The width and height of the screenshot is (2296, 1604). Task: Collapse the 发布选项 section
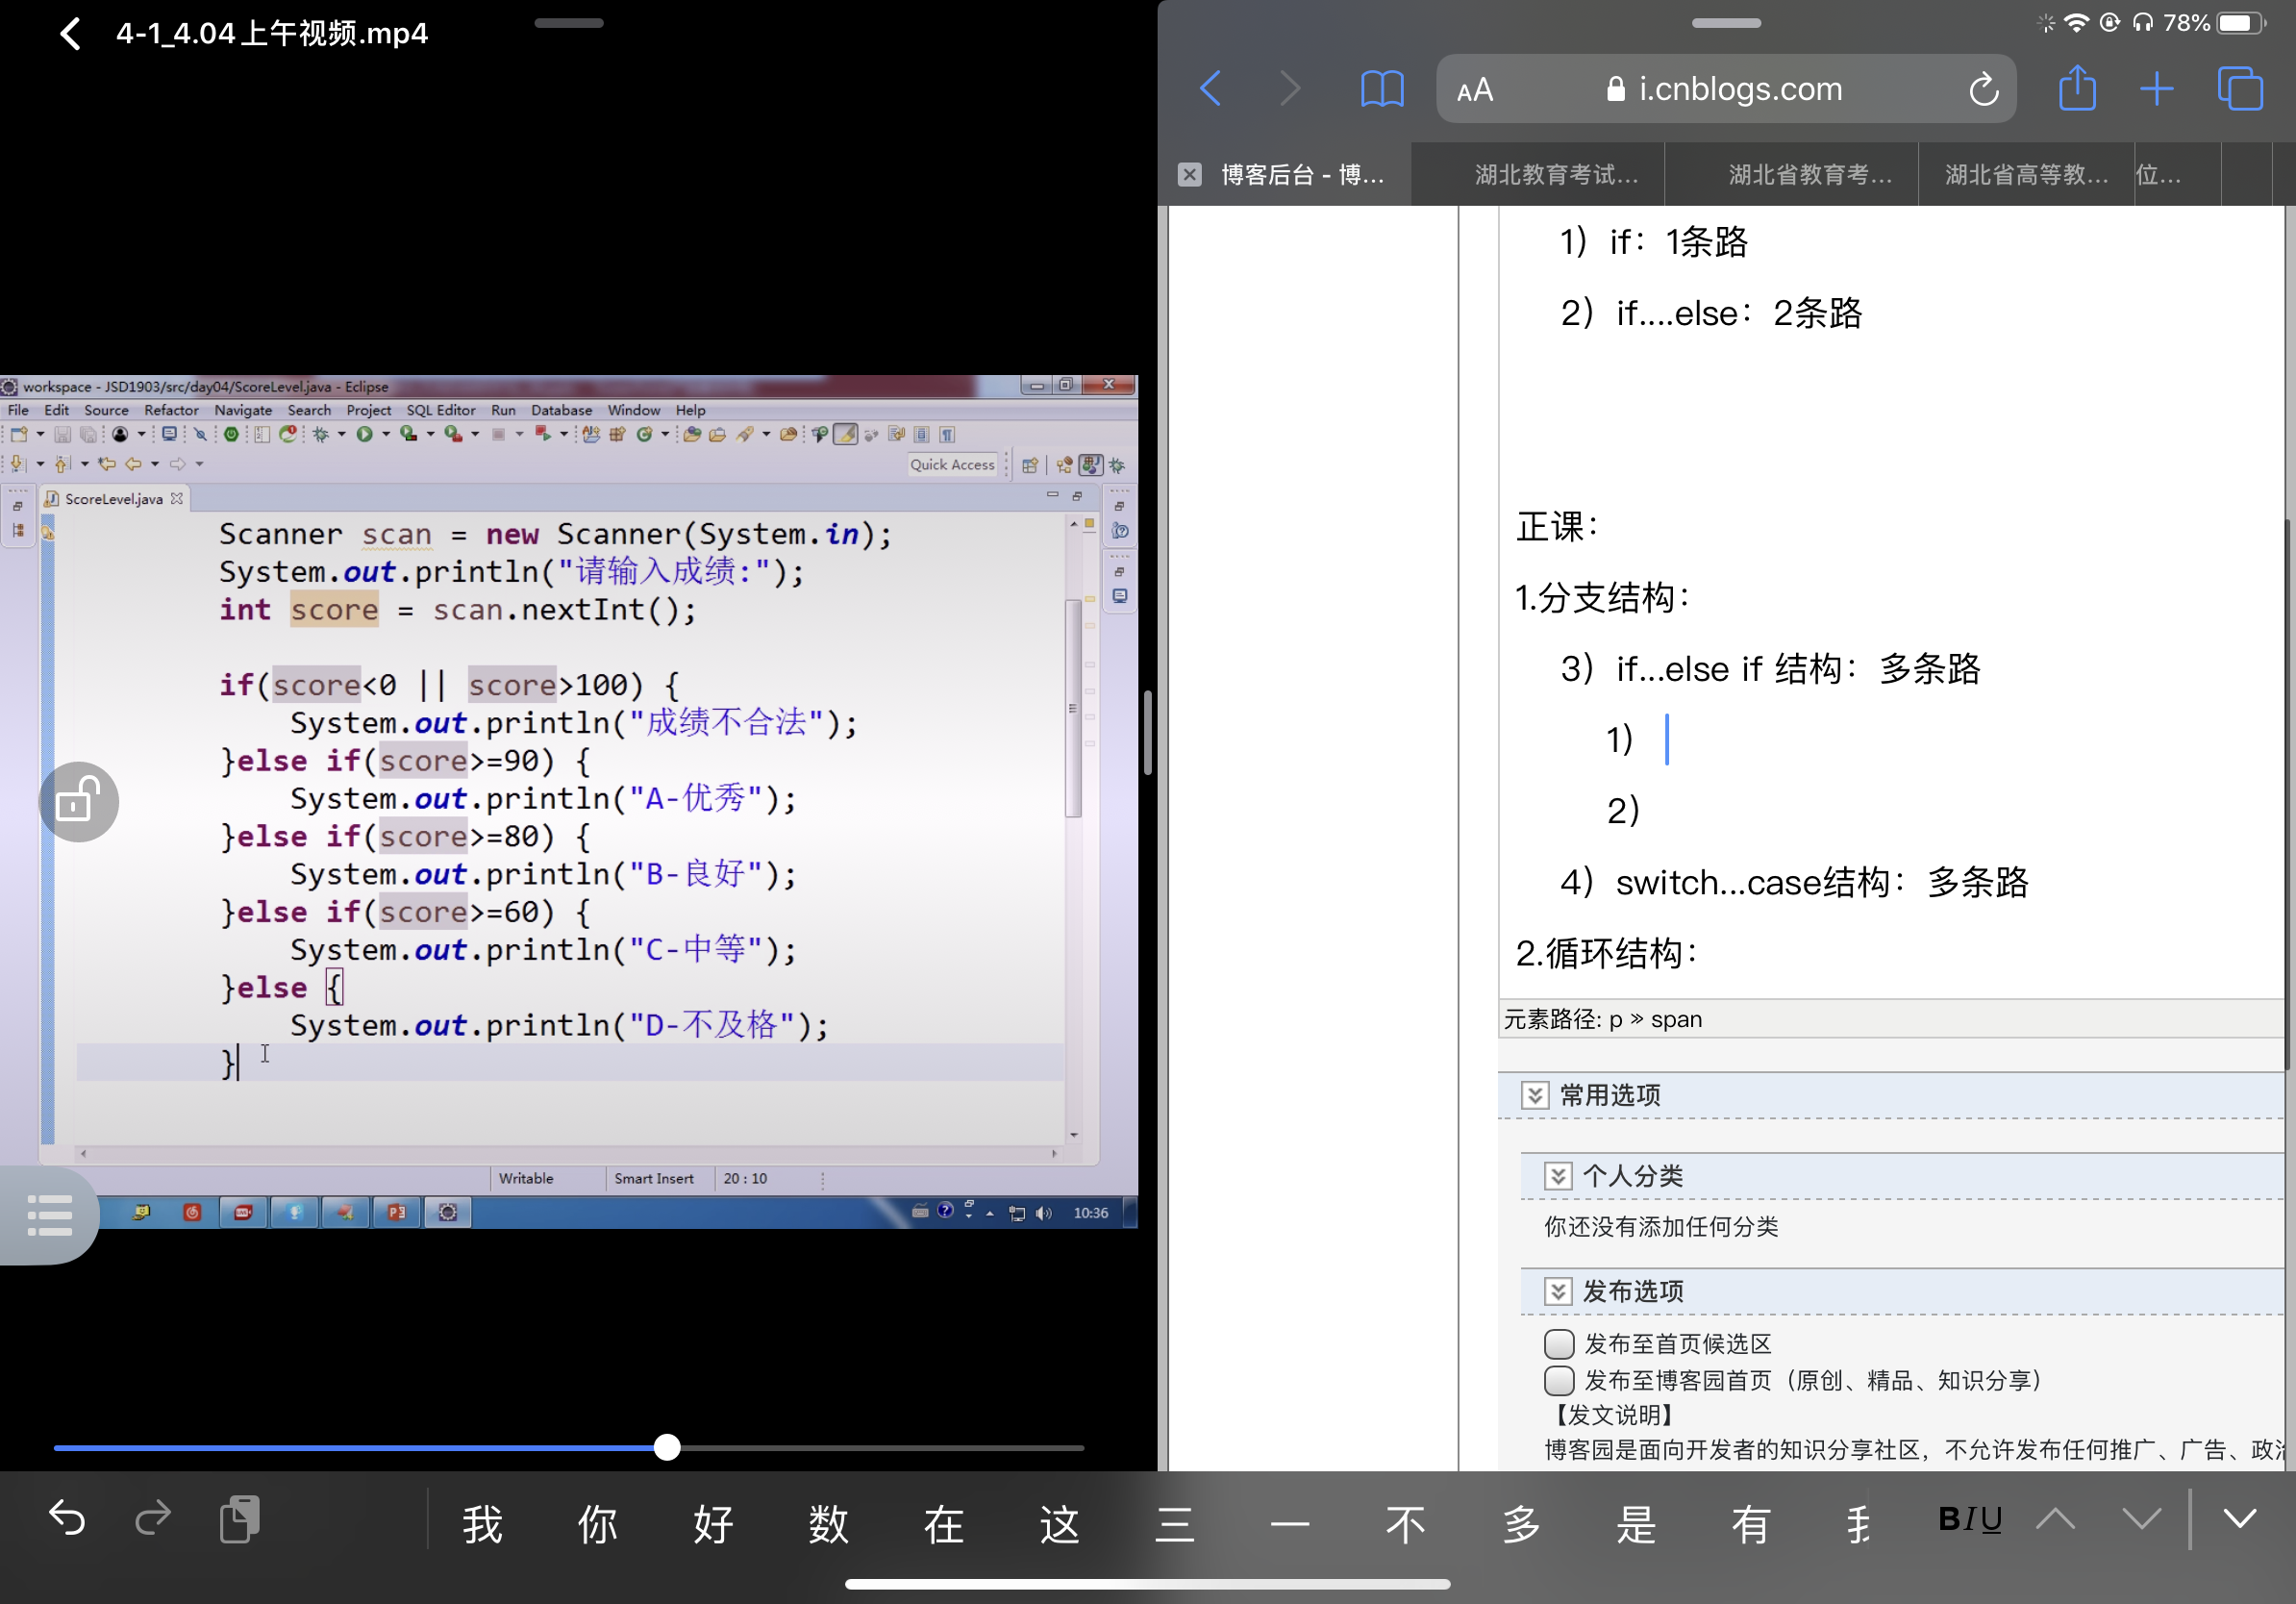click(x=1557, y=1291)
